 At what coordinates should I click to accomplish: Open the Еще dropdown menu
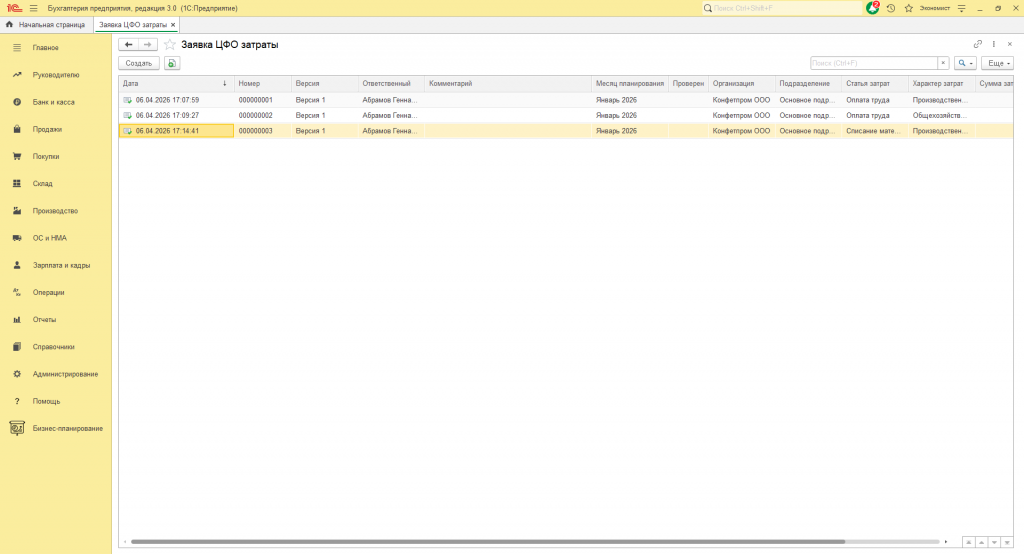coord(997,63)
